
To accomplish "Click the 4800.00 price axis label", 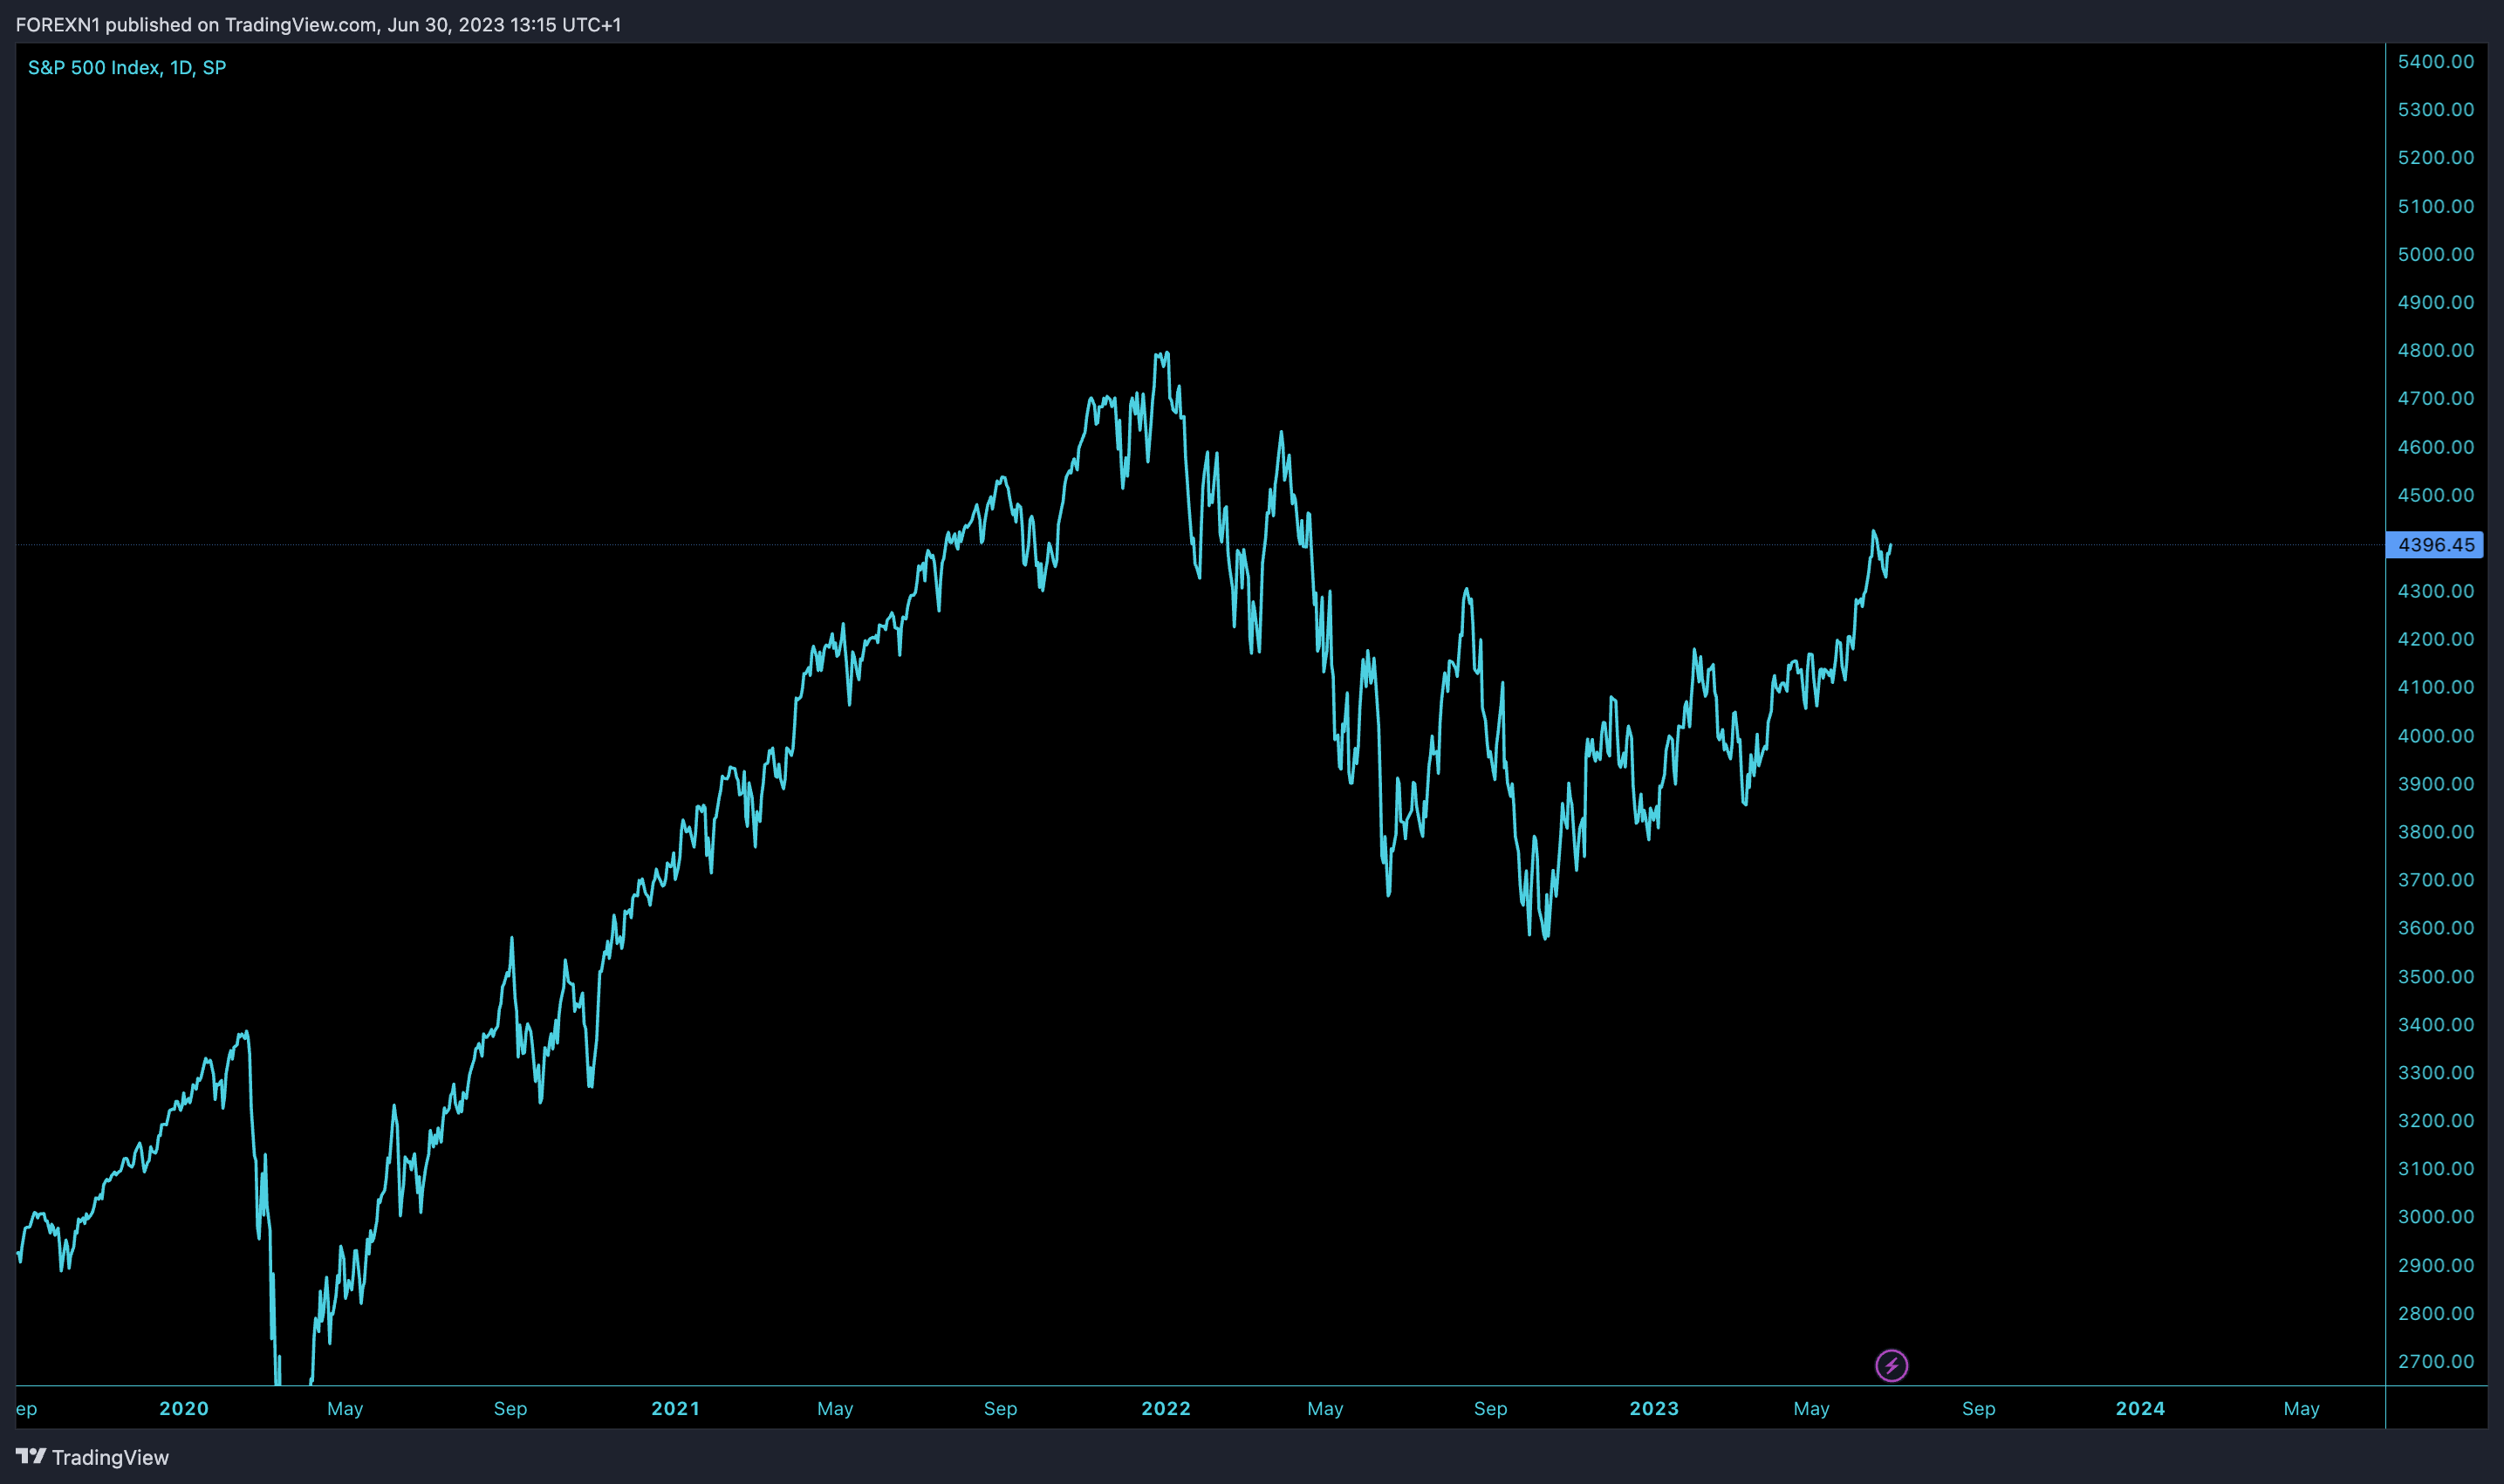I will (x=2436, y=350).
